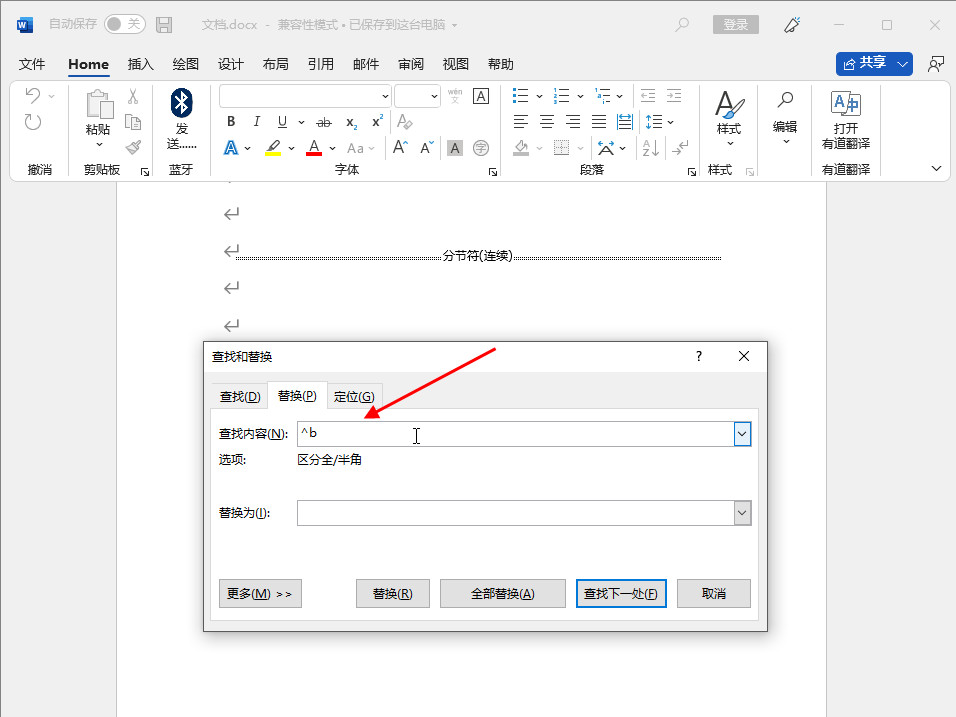Toggle the AutoSave switch
Image resolution: width=956 pixels, height=717 pixels.
(x=124, y=24)
